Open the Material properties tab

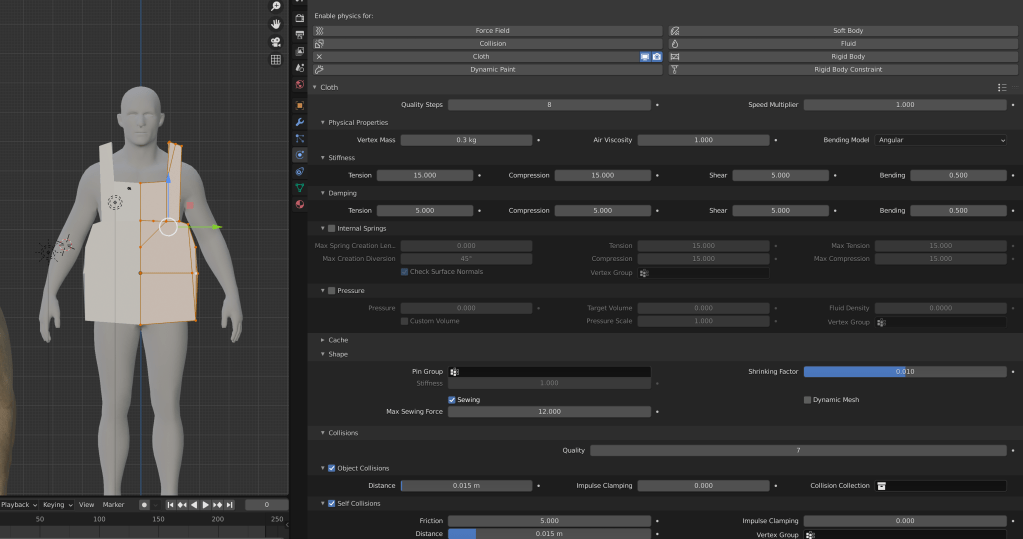pyautogui.click(x=300, y=205)
